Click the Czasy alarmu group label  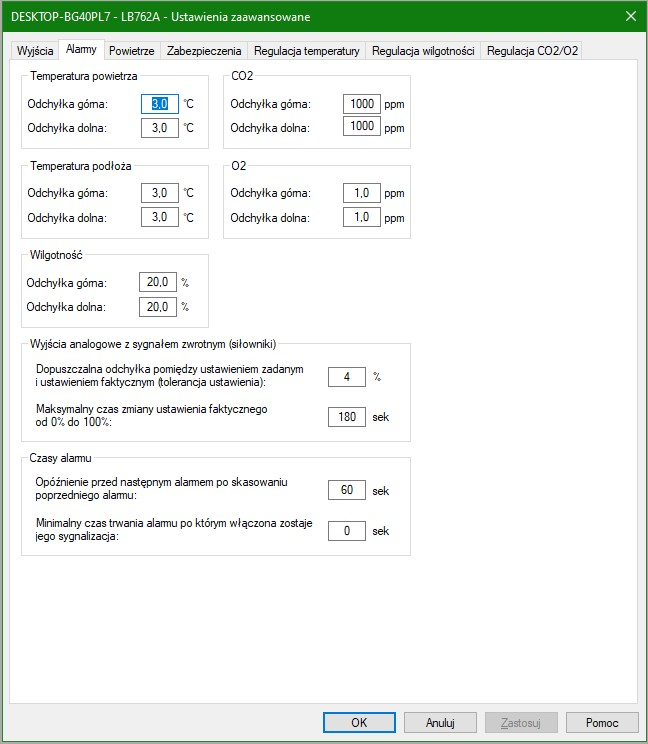click(x=60, y=458)
